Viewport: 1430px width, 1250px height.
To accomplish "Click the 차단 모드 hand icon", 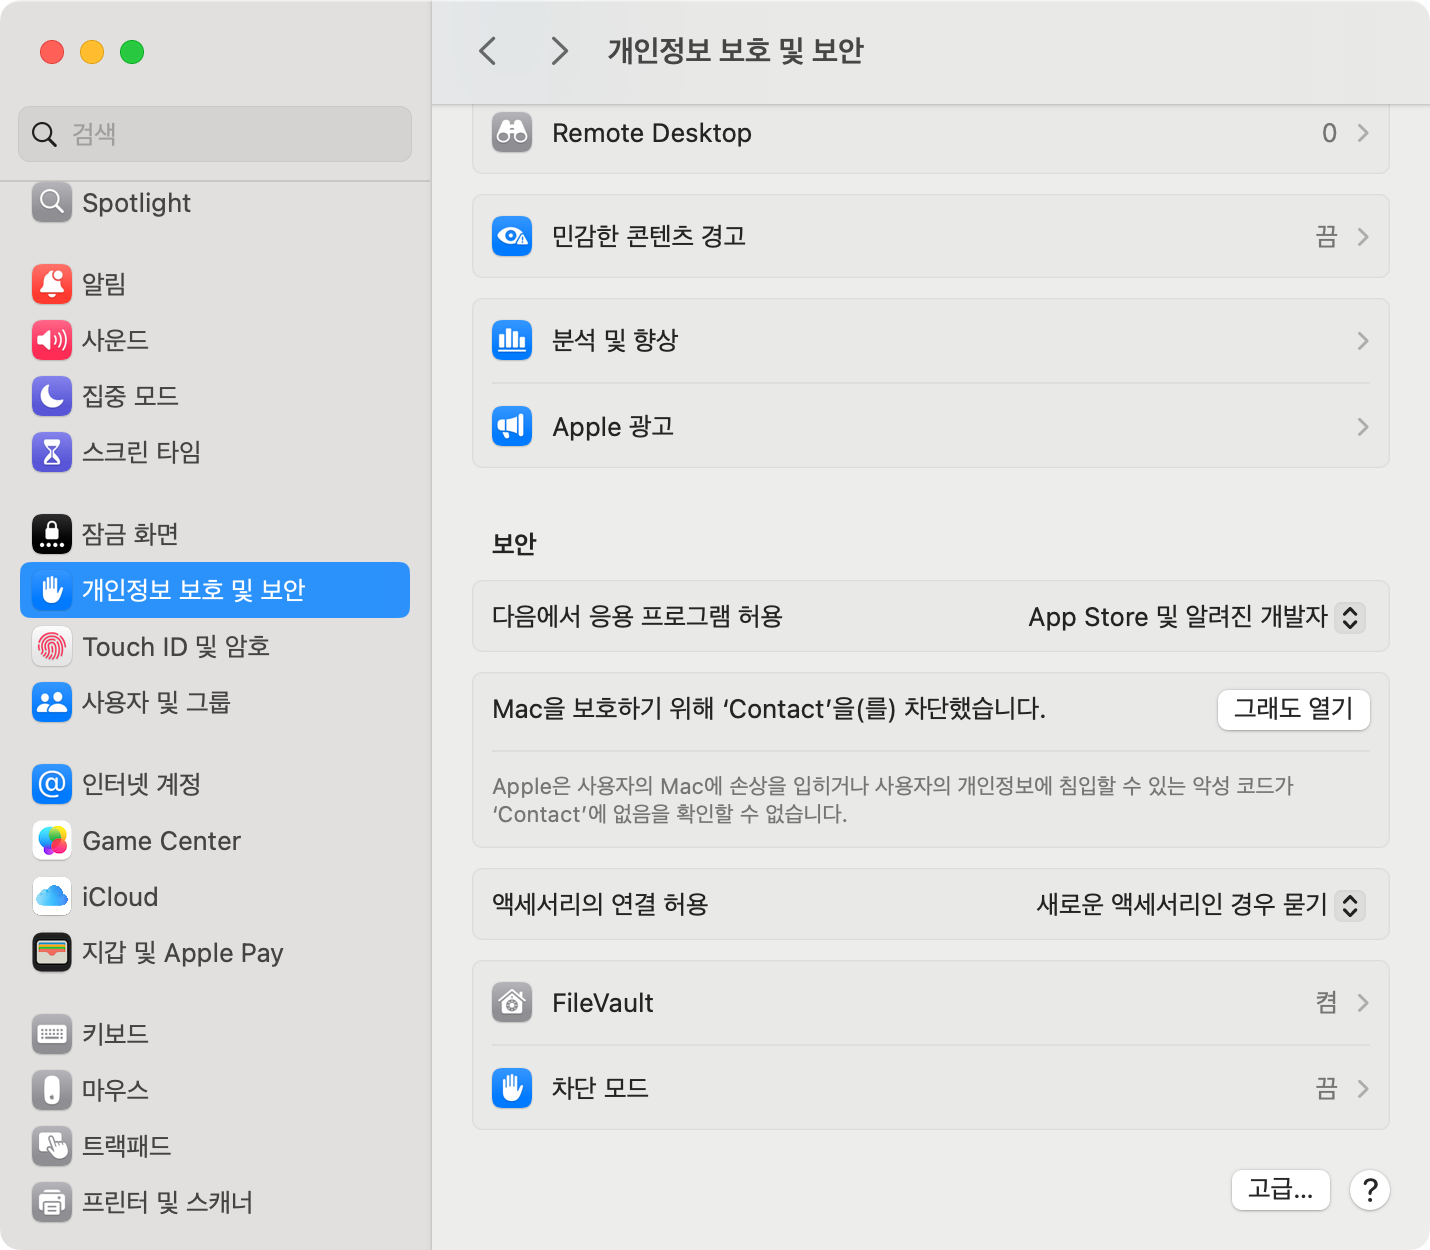I will pyautogui.click(x=512, y=1088).
